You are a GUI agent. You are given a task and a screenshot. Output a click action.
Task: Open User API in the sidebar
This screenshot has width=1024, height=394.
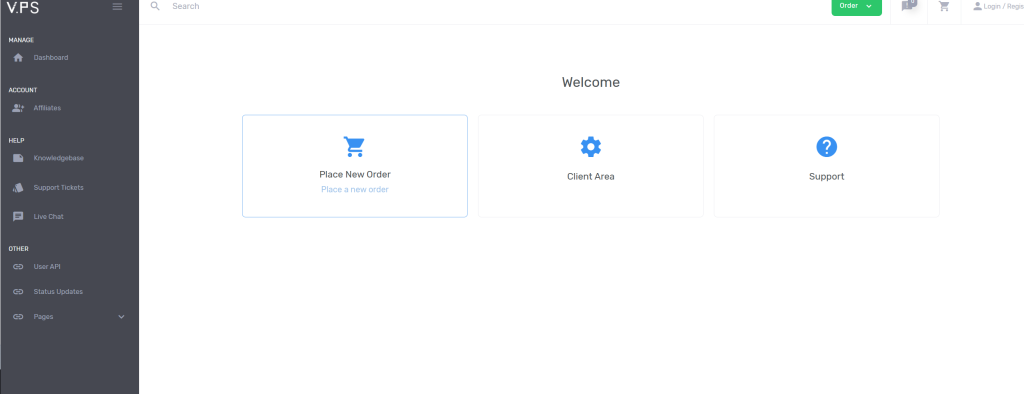[x=47, y=267]
